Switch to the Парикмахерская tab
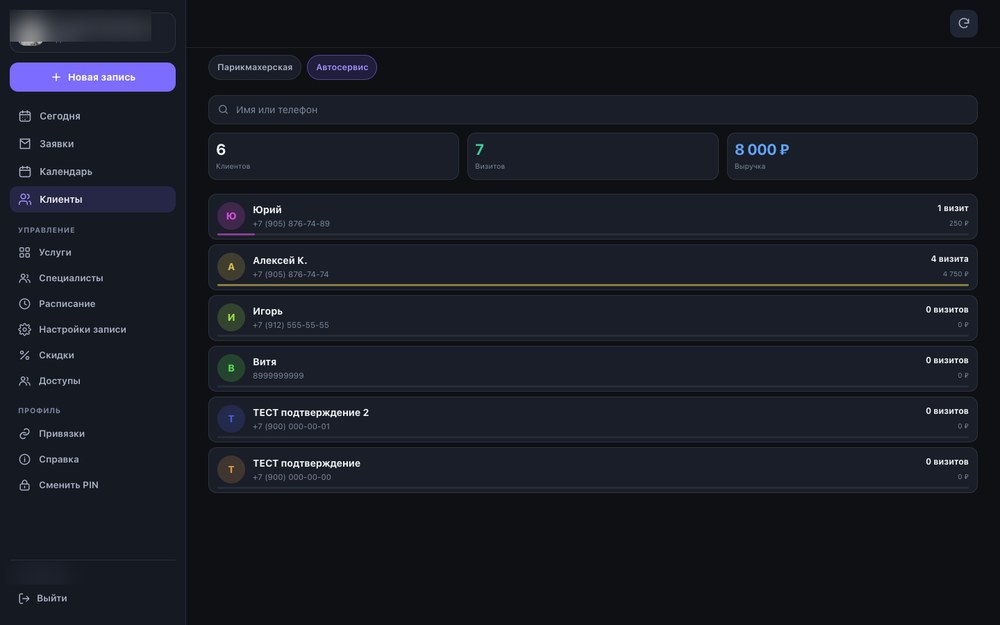Viewport: 1000px width, 625px height. (x=254, y=67)
